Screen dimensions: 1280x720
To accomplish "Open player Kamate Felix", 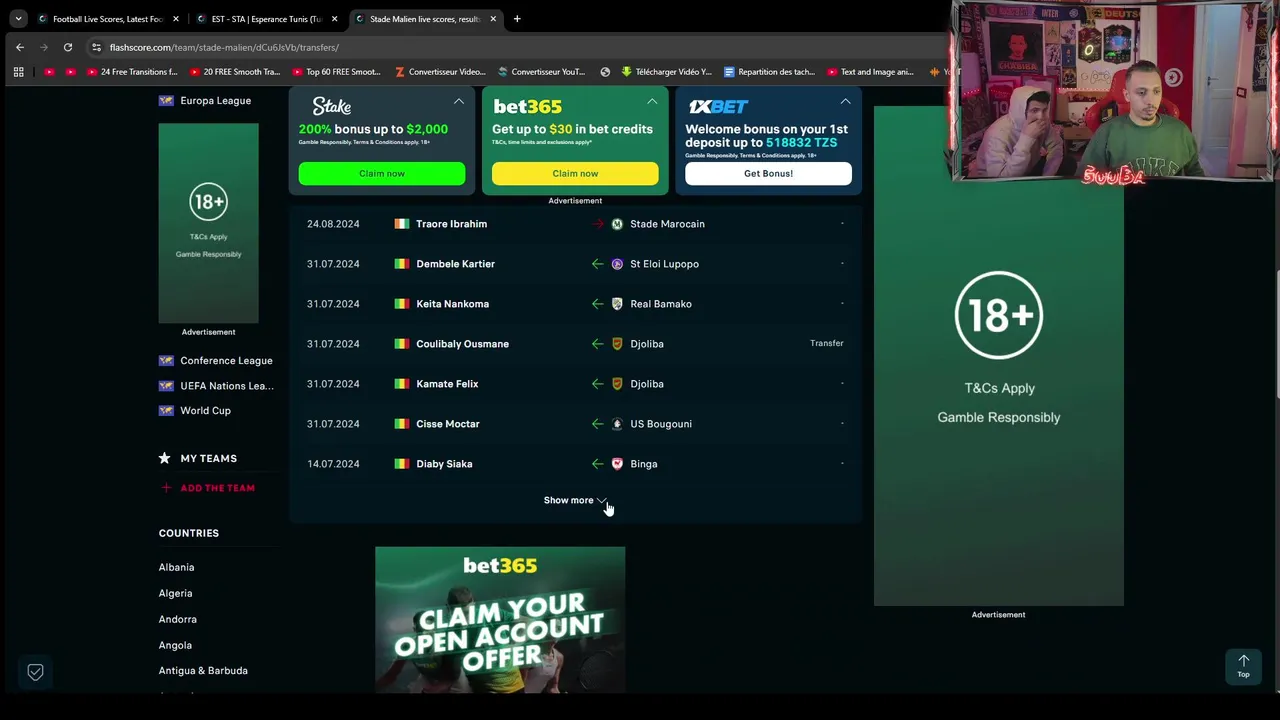I will pos(447,384).
